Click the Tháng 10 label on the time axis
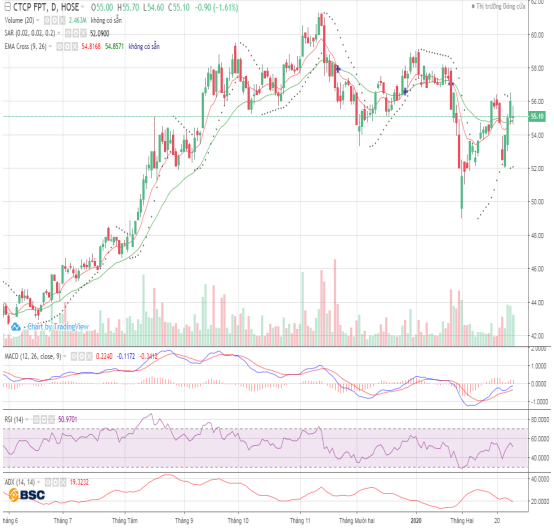Screen dimensions: 554x530 tap(238, 520)
